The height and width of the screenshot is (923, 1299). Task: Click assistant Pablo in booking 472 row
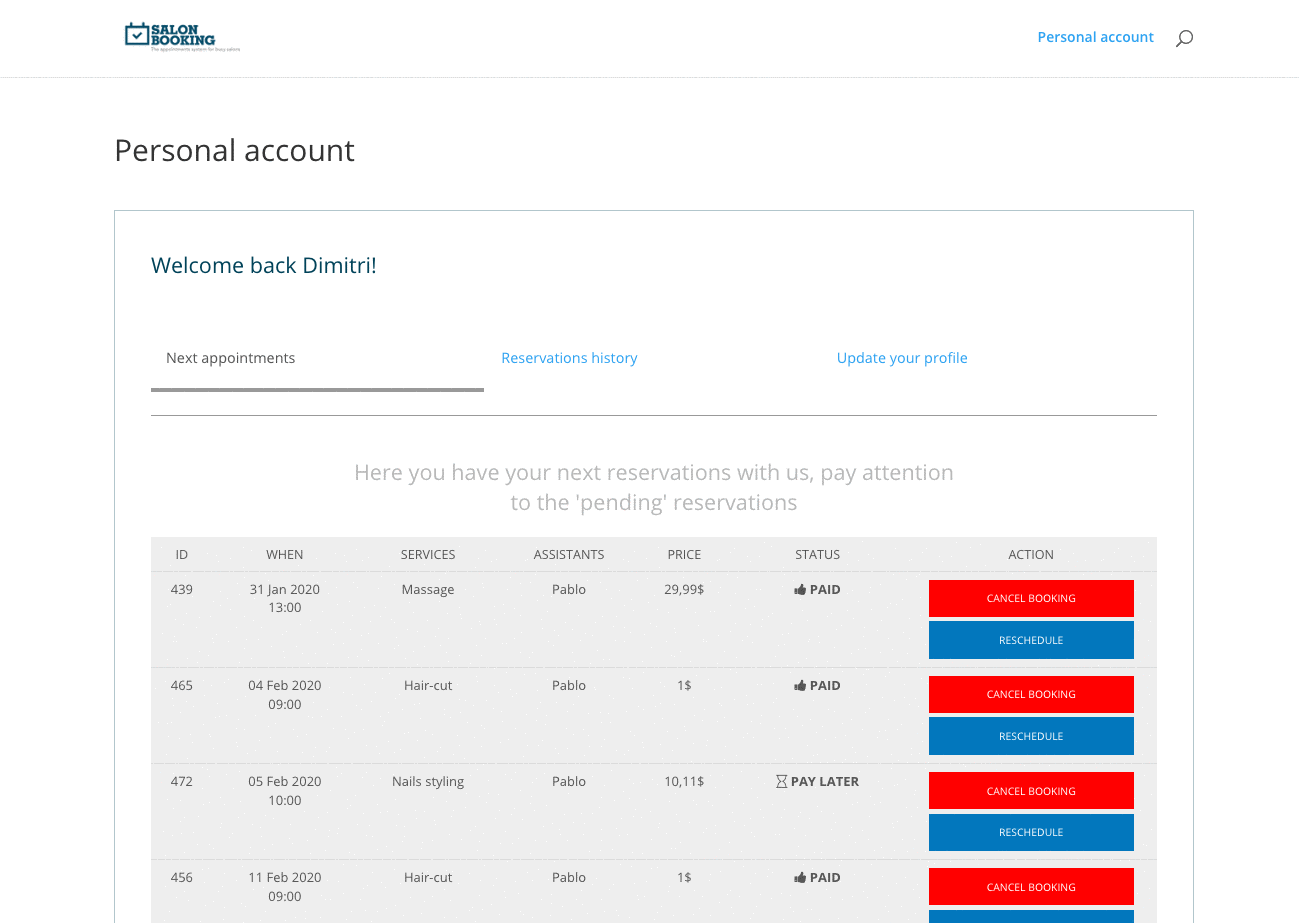point(569,781)
